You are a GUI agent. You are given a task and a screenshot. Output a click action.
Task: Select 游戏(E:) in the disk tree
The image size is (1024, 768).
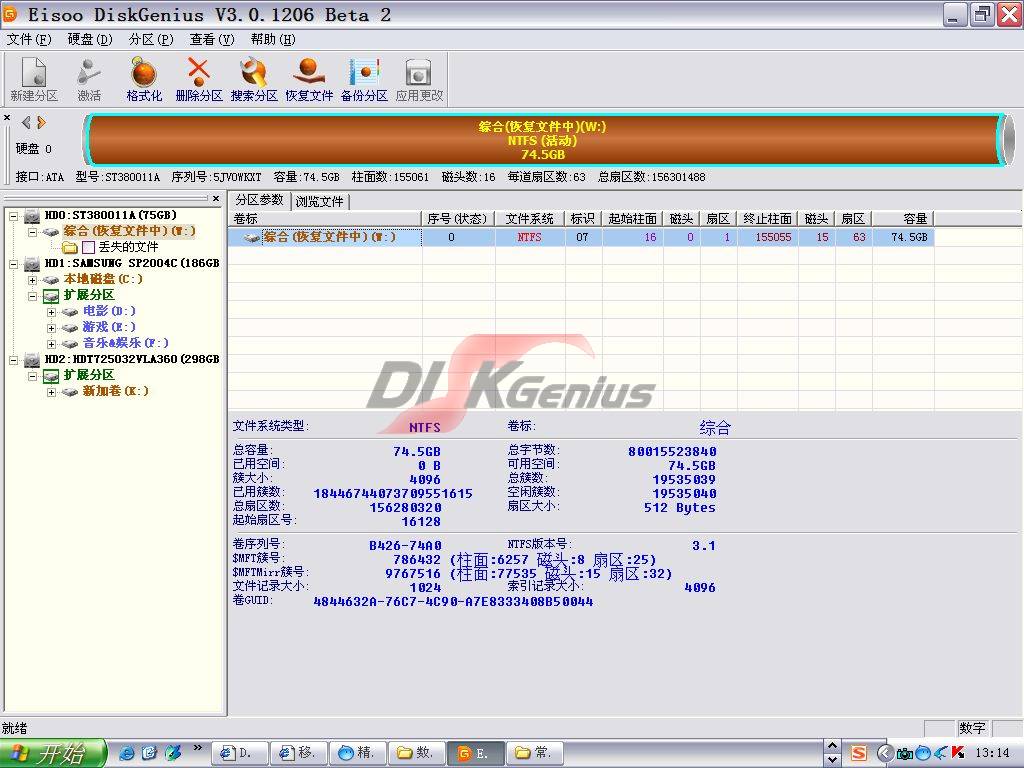109,328
